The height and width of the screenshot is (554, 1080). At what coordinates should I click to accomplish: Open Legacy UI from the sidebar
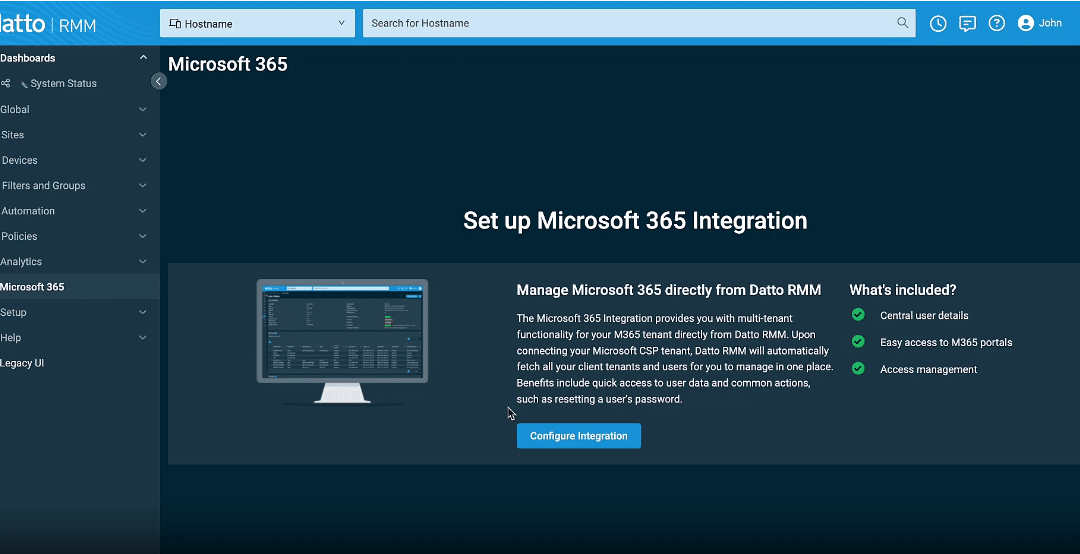22,363
